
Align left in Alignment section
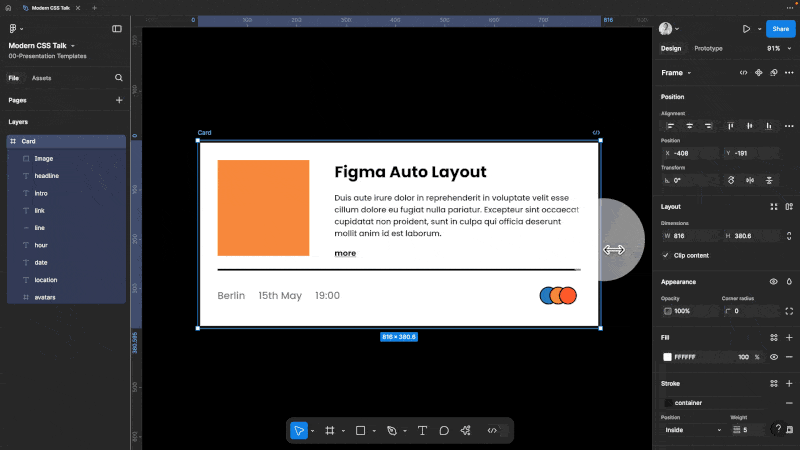670,126
